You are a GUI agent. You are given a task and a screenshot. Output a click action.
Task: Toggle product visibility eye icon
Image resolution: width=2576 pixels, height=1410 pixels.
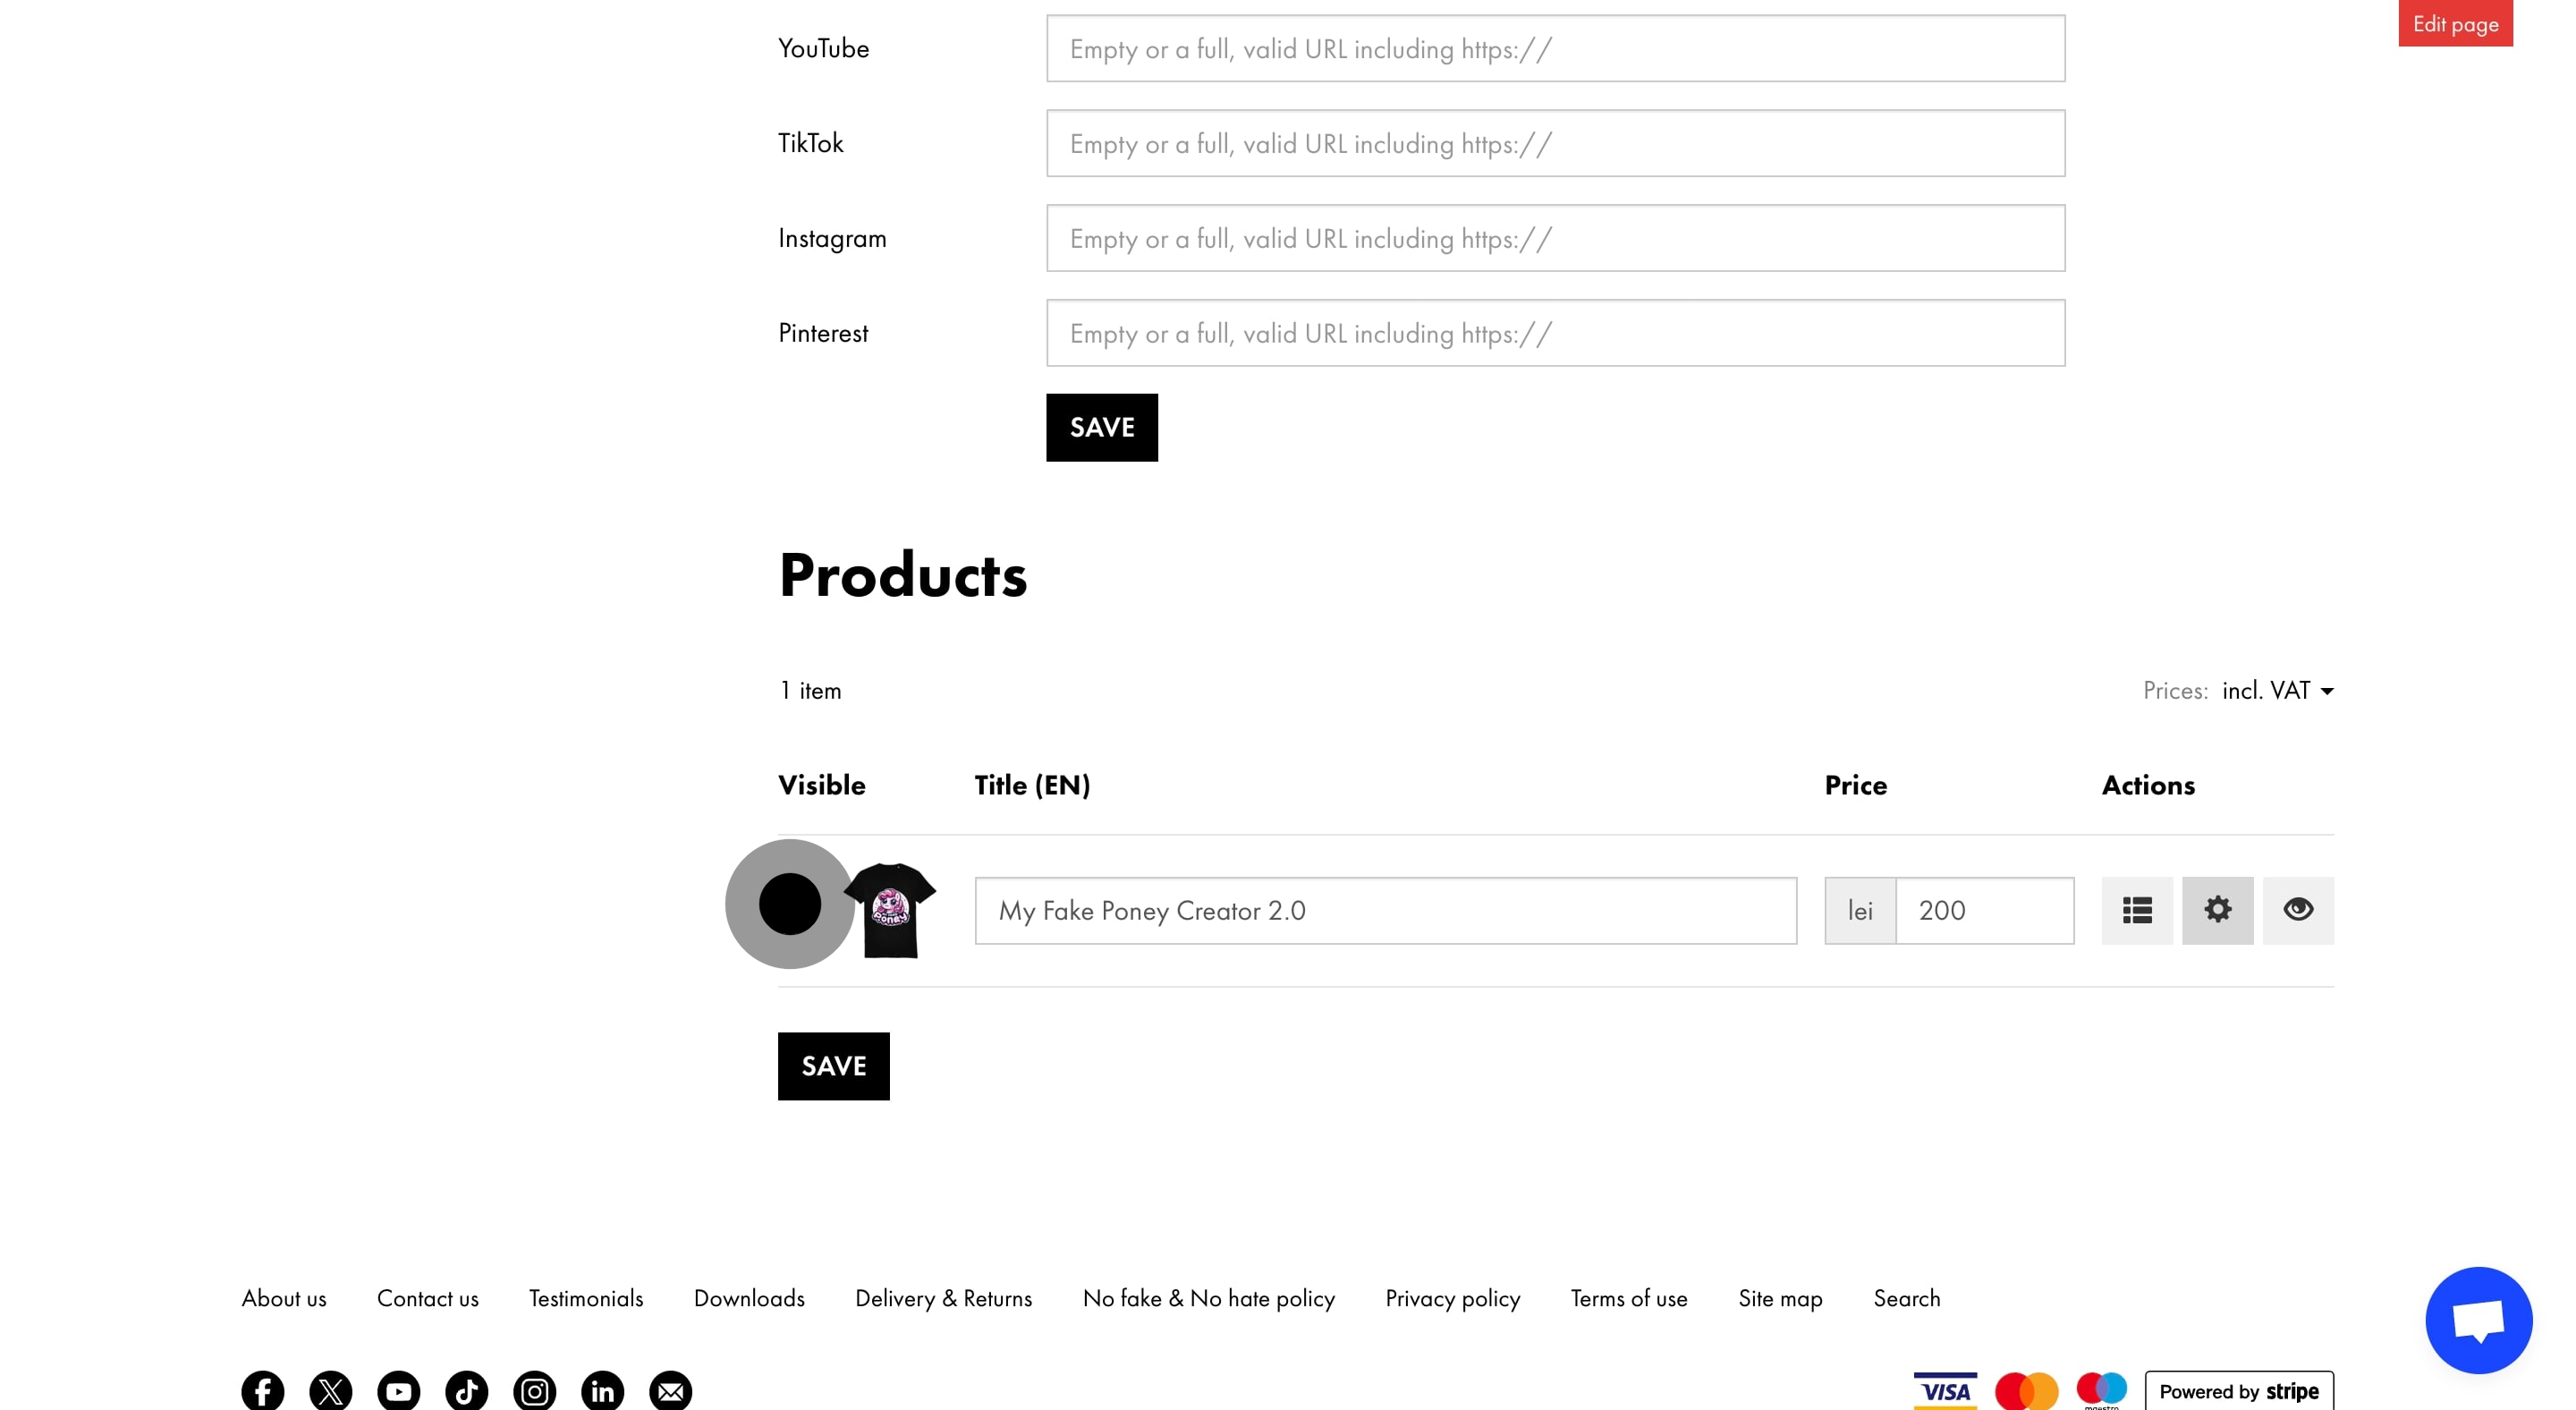[x=2298, y=910]
